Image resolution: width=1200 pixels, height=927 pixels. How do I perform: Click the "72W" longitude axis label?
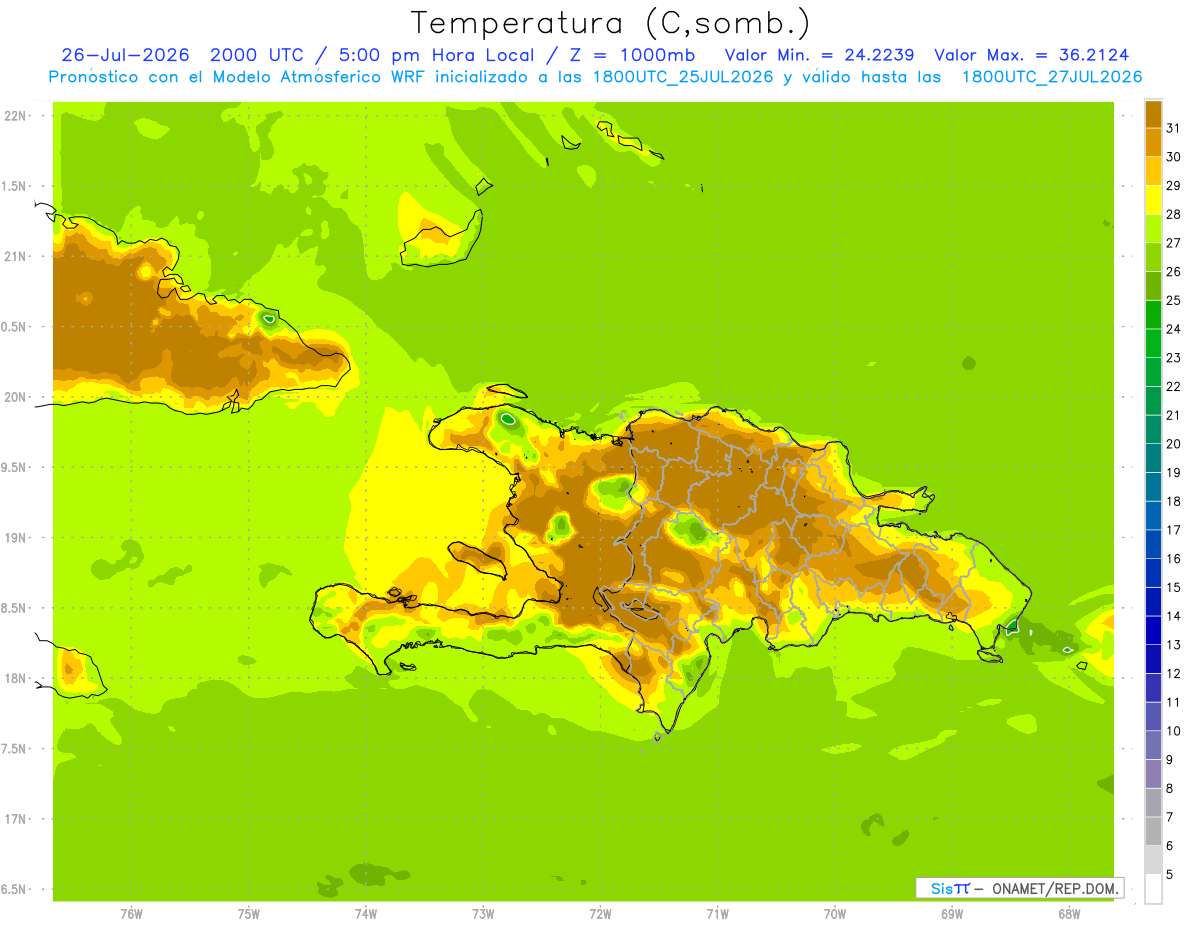point(600,914)
